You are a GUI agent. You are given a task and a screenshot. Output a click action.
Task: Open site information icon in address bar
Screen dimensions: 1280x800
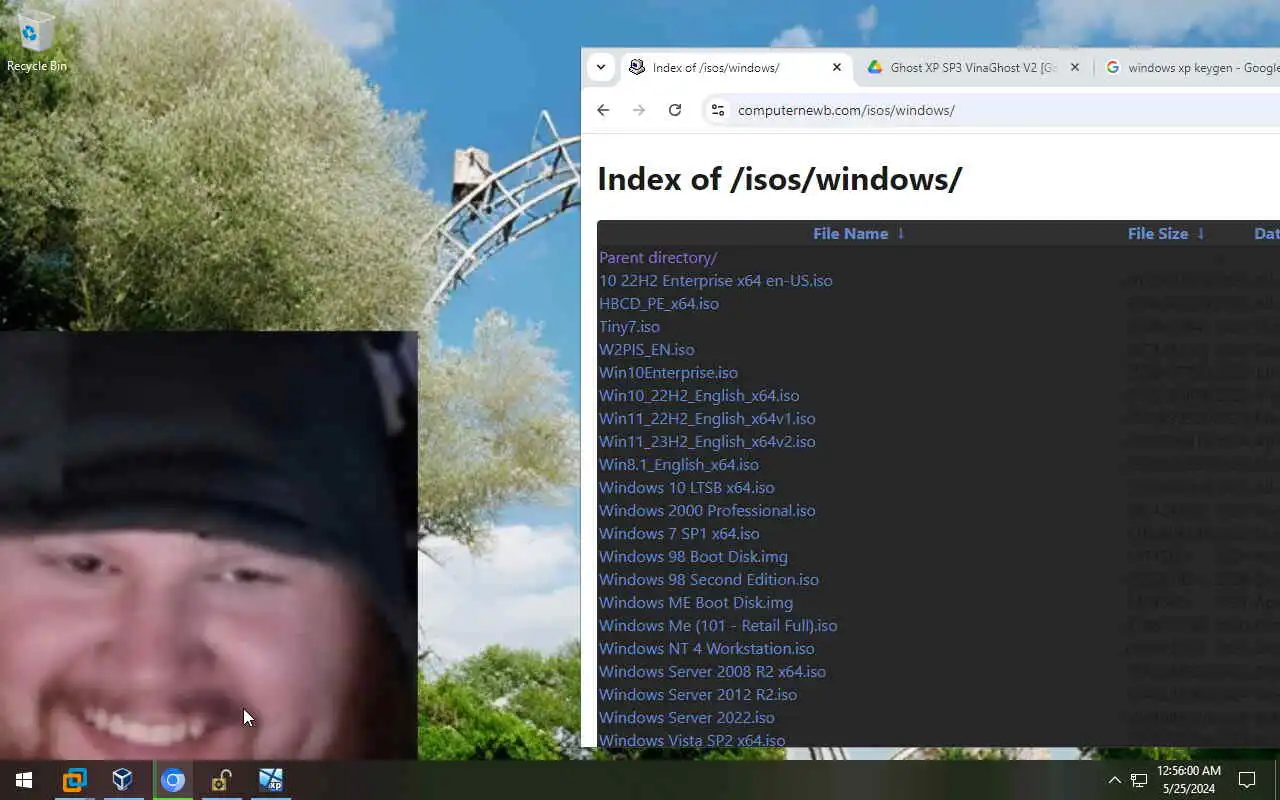tap(717, 110)
